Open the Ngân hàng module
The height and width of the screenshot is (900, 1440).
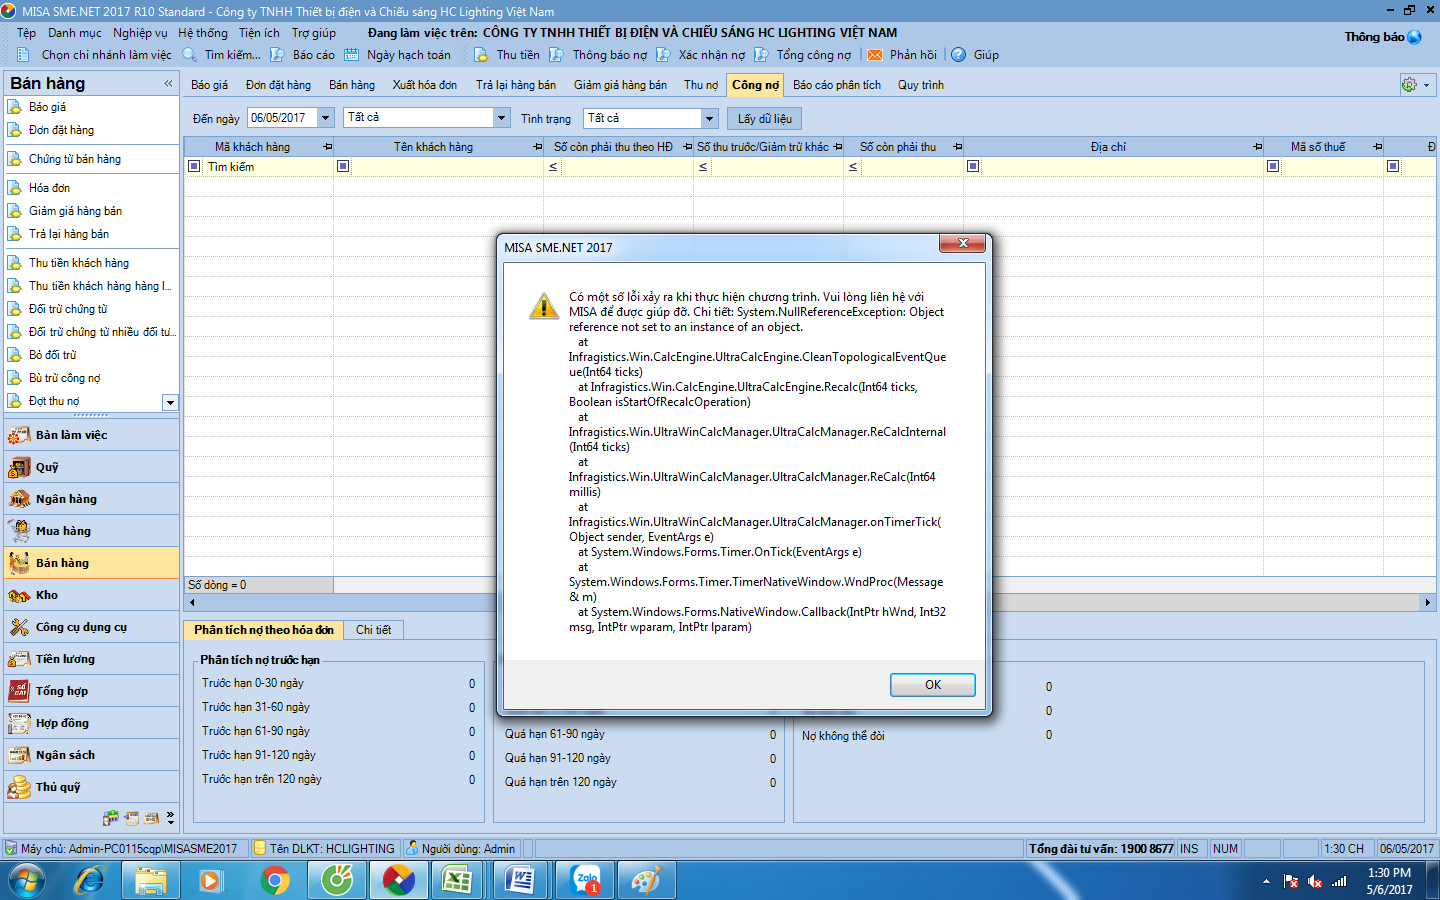click(90, 499)
